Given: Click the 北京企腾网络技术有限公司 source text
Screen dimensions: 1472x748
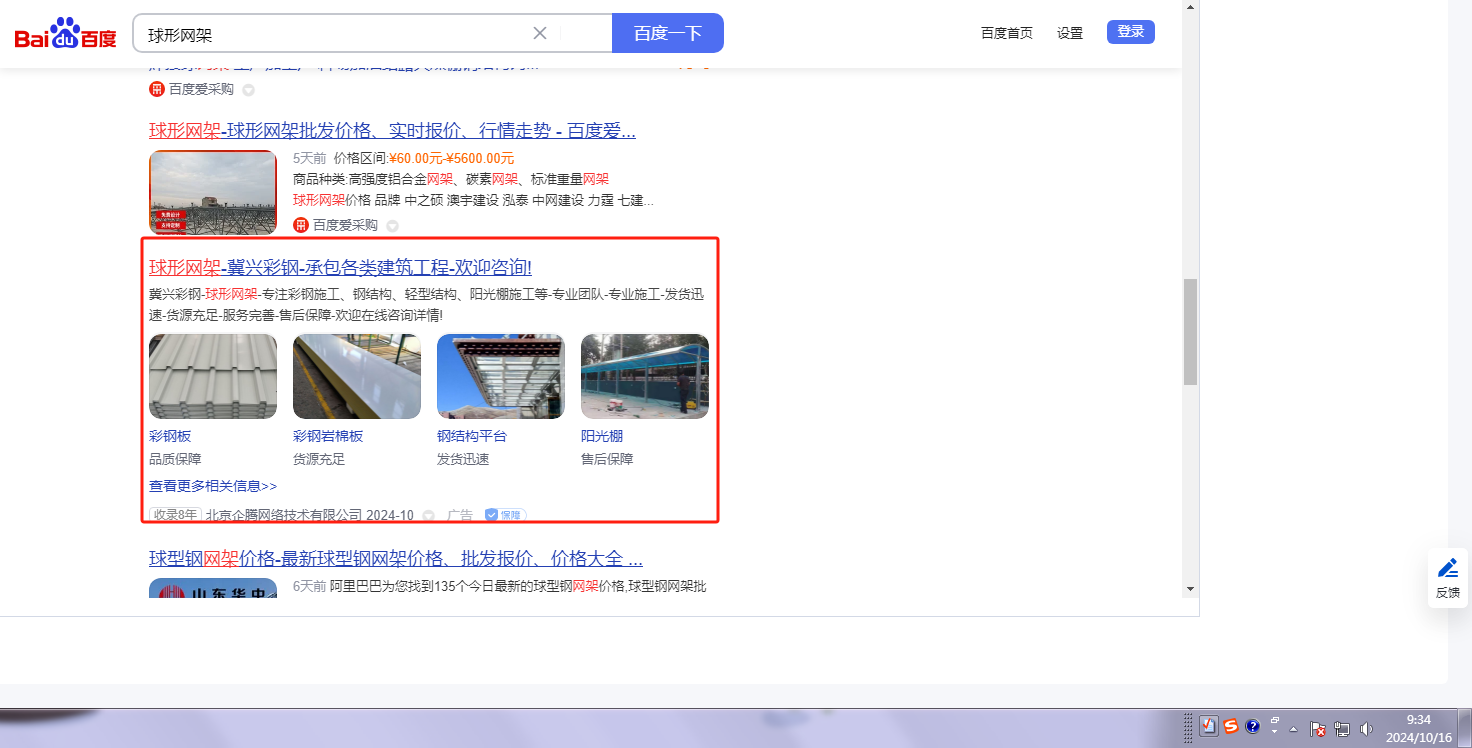Looking at the screenshot, I should (x=284, y=515).
